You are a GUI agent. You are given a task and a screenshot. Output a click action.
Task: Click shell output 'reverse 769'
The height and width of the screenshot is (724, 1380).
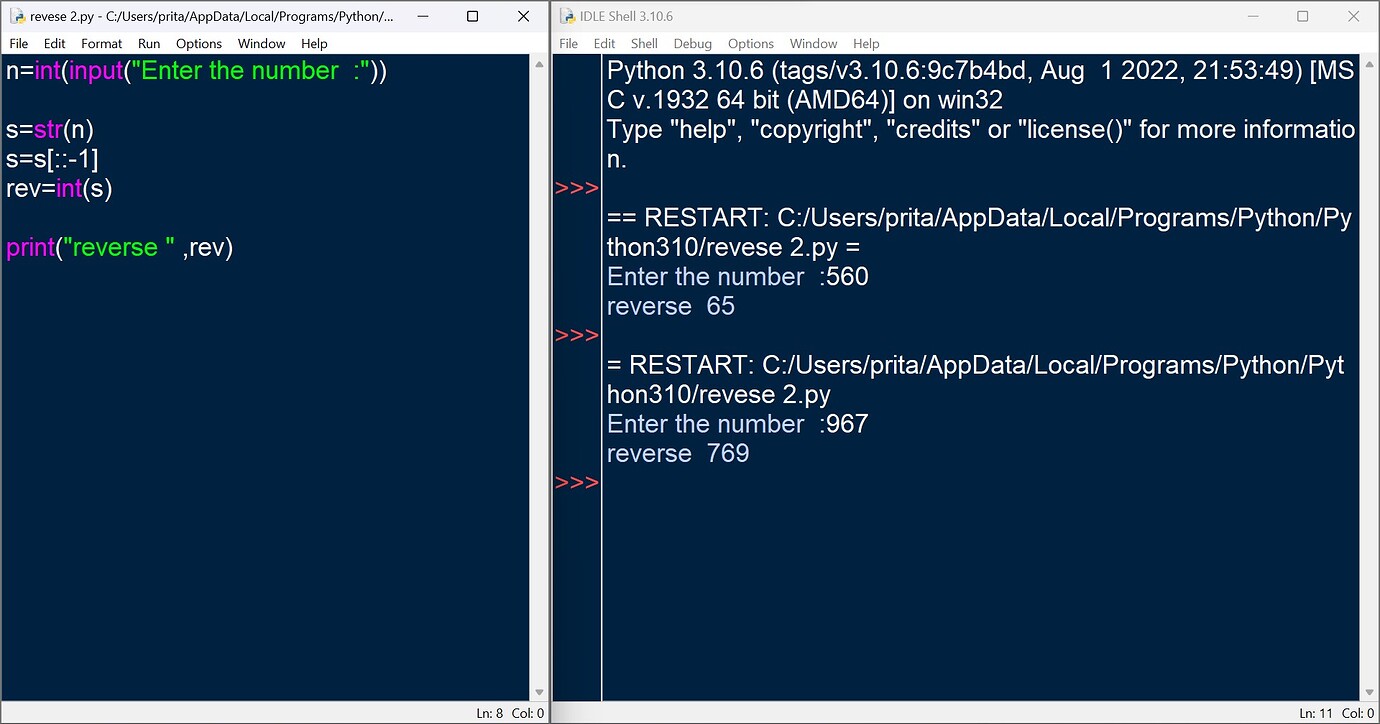click(678, 454)
